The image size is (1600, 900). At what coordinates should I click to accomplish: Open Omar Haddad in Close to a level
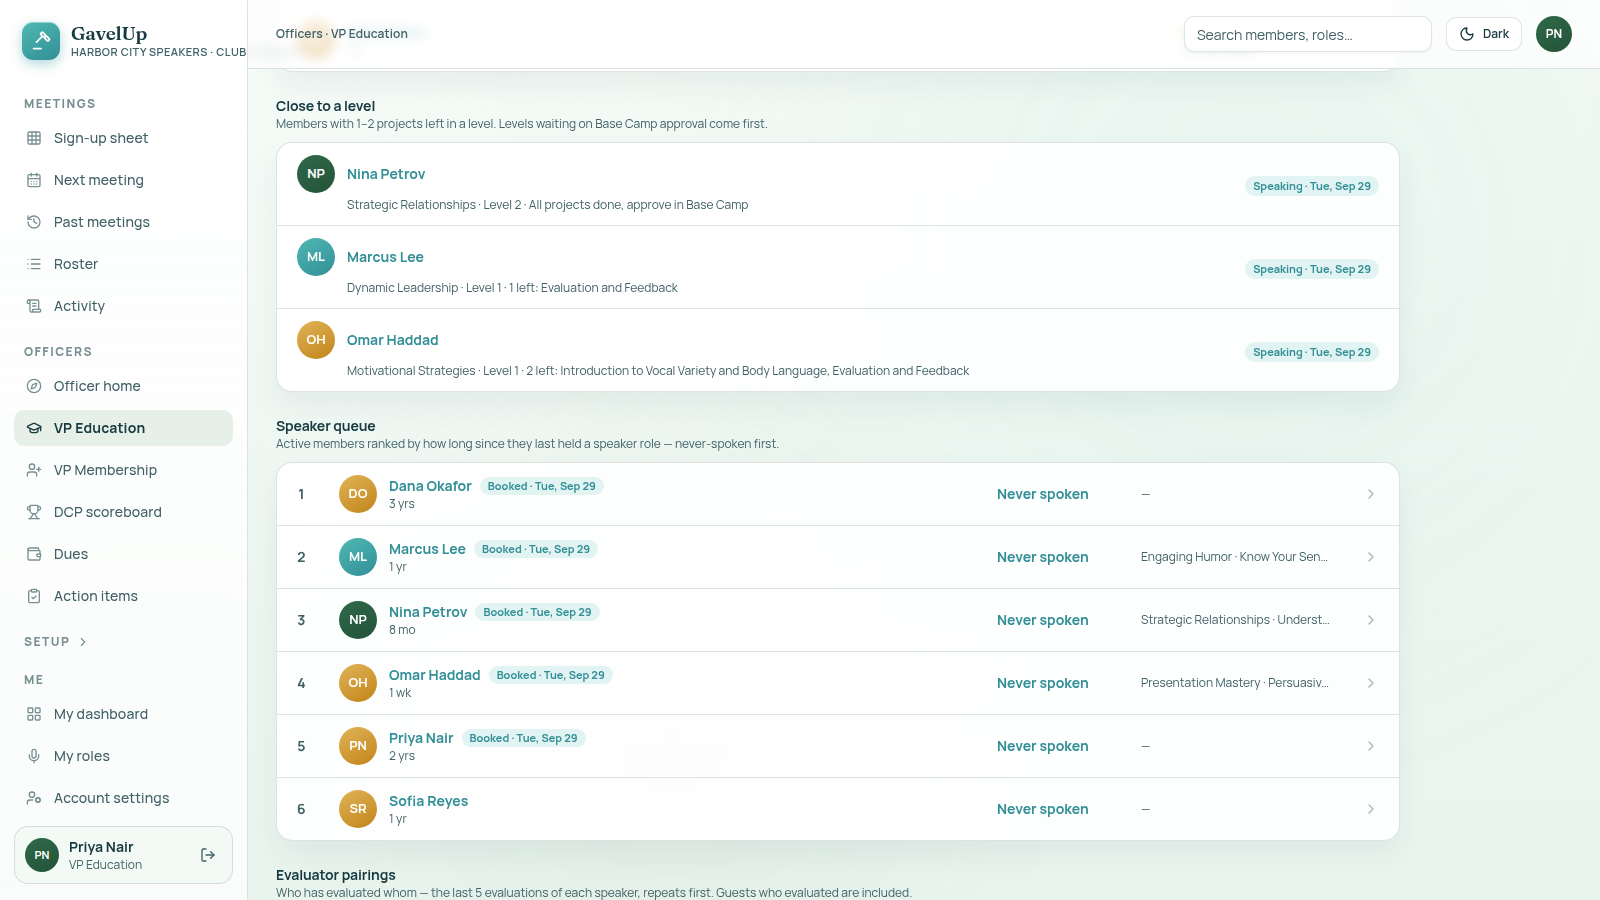392,340
